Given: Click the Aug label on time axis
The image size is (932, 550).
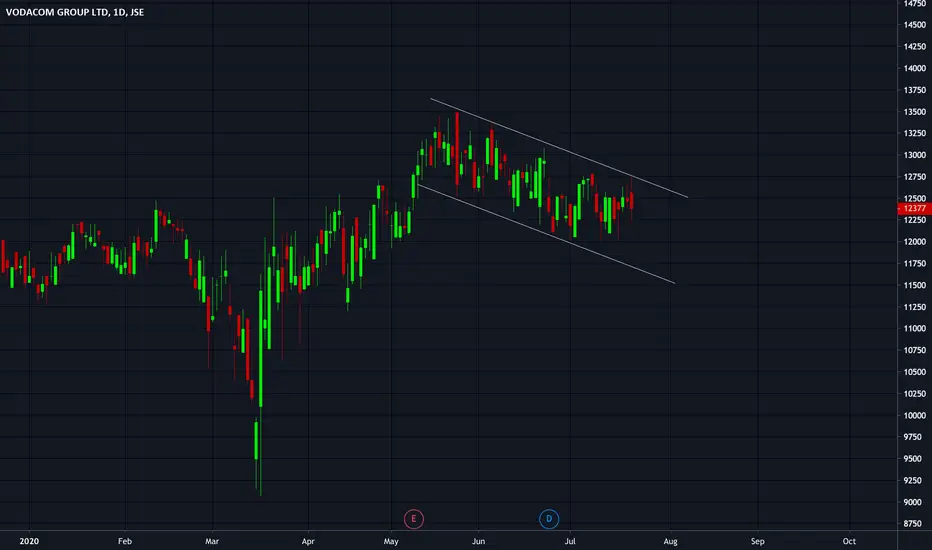Looking at the screenshot, I should pyautogui.click(x=670, y=541).
